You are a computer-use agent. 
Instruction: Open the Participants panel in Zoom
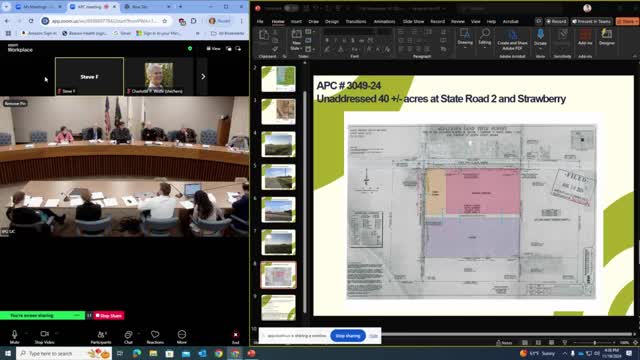pos(101,337)
